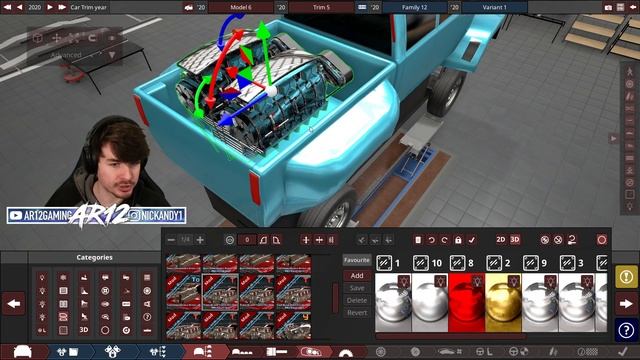Choose the horizontal bar category icon
This screenshot has height=360, width=640.
click(x=147, y=329)
